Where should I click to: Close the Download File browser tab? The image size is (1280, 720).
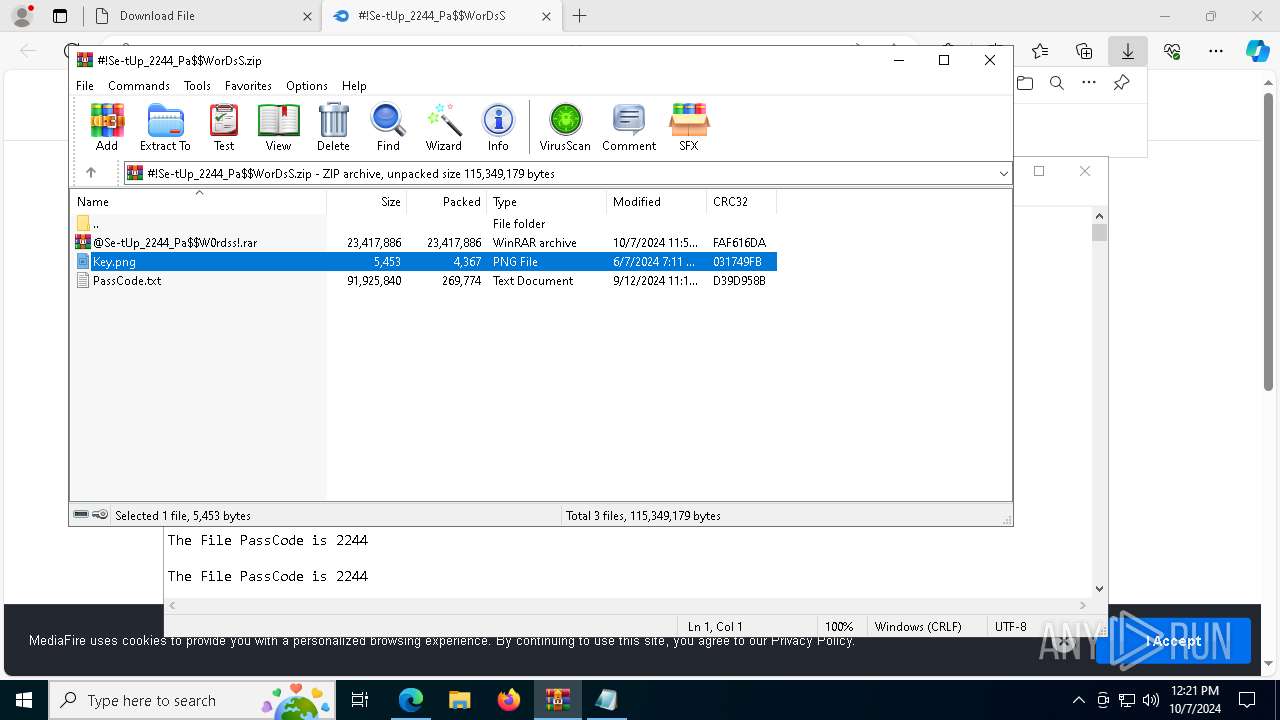point(307,16)
